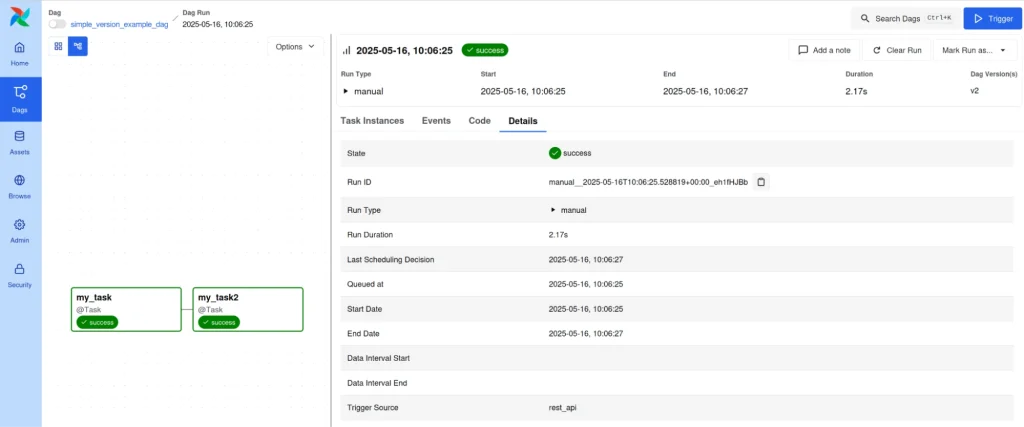Open the Assets sidebar item
This screenshot has width=1024, height=427.
click(x=20, y=142)
